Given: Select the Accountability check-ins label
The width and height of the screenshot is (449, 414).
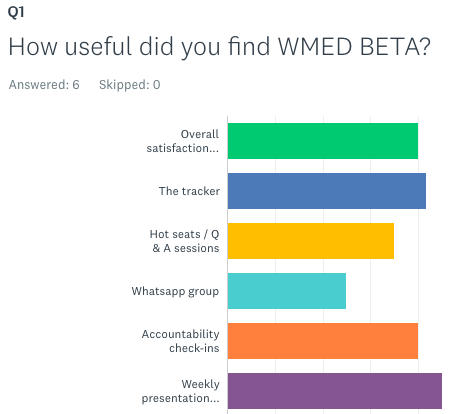Looking at the screenshot, I should click(180, 341).
